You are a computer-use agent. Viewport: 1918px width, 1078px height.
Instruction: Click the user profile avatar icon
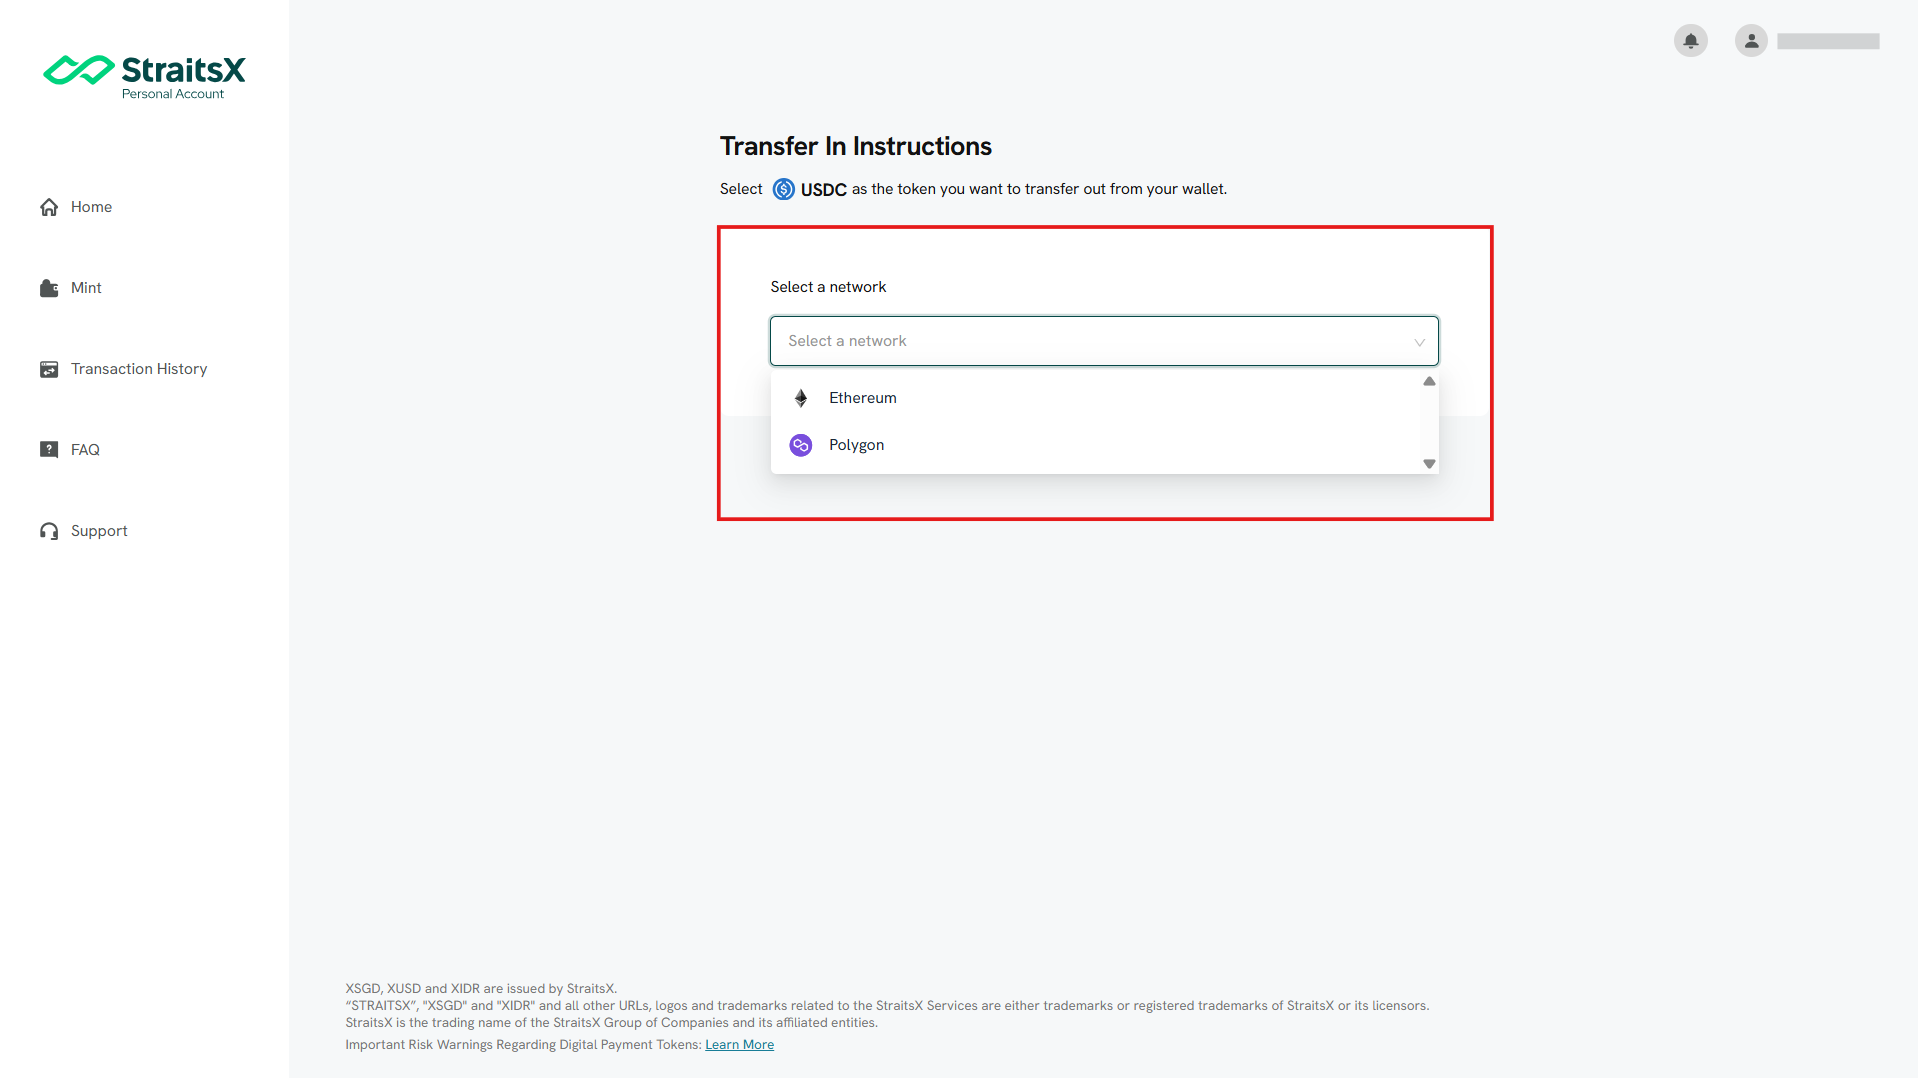point(1751,41)
